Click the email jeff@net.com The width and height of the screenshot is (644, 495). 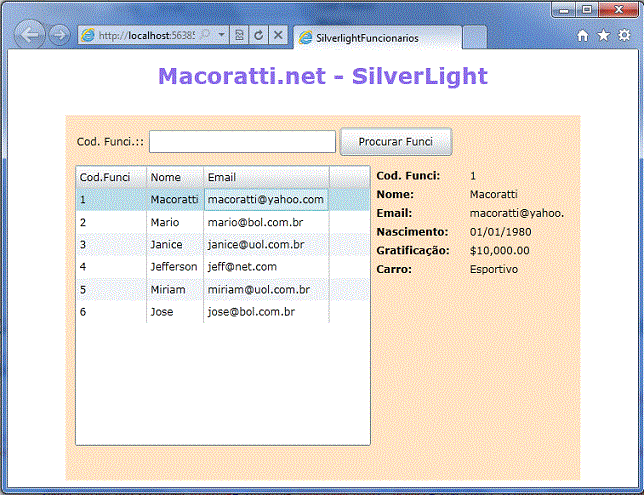(242, 267)
